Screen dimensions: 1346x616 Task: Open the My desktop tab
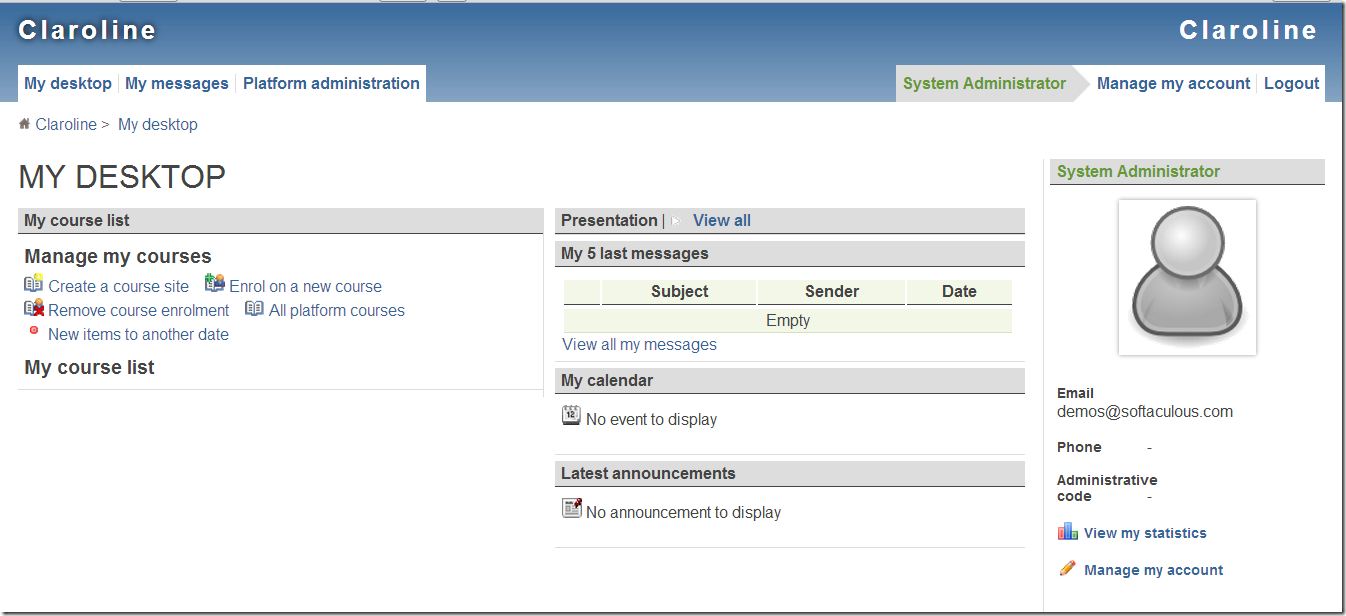point(68,84)
